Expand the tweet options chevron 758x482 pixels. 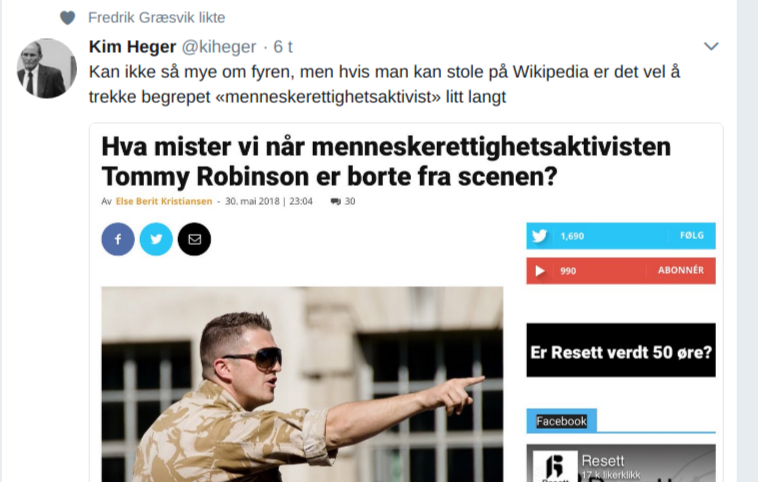click(711, 46)
